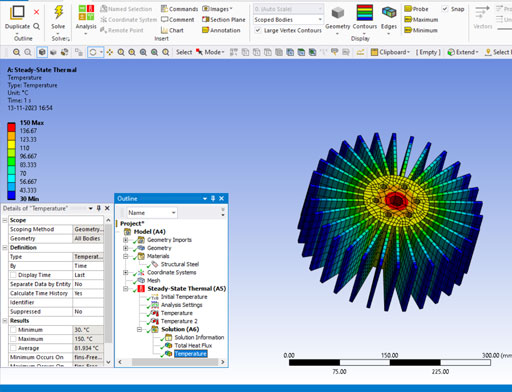Click the Annotation tool
512x392 pixels.
pyautogui.click(x=221, y=30)
